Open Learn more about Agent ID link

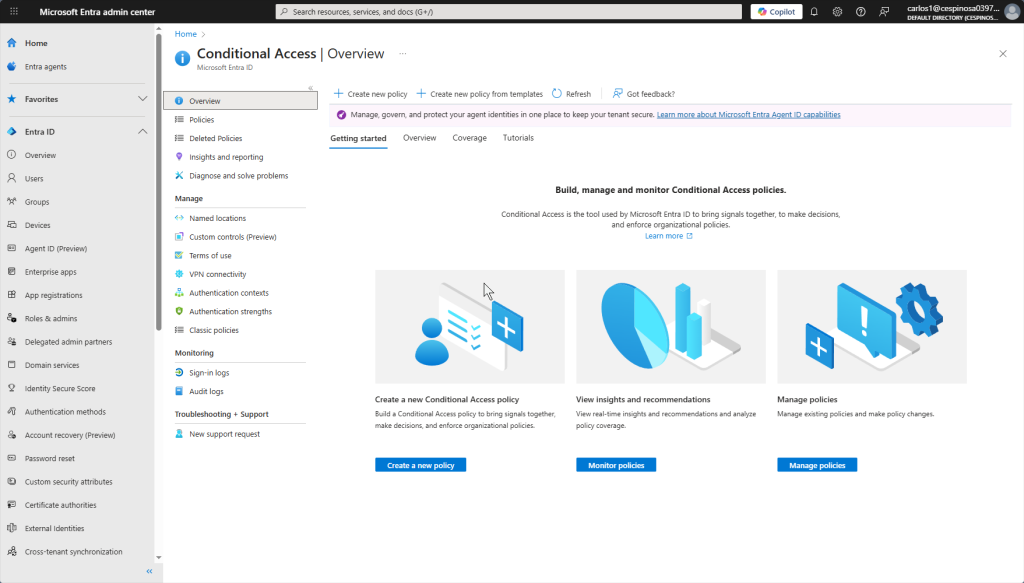point(748,115)
